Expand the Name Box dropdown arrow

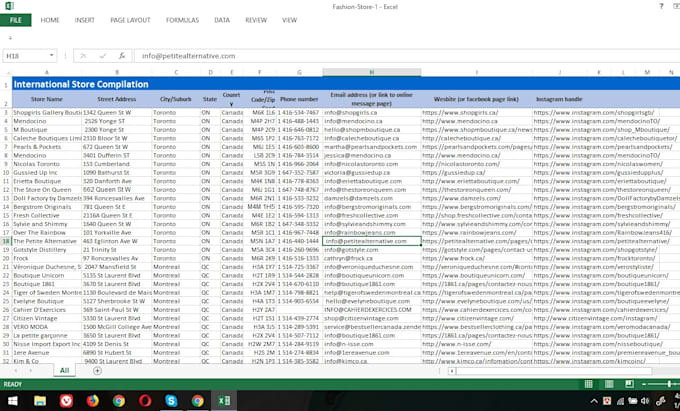(52, 55)
